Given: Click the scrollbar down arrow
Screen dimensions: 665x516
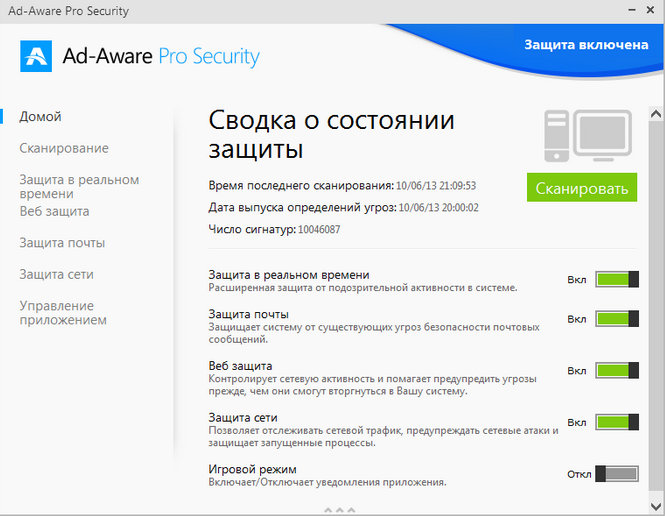Looking at the screenshot, I should [656, 506].
